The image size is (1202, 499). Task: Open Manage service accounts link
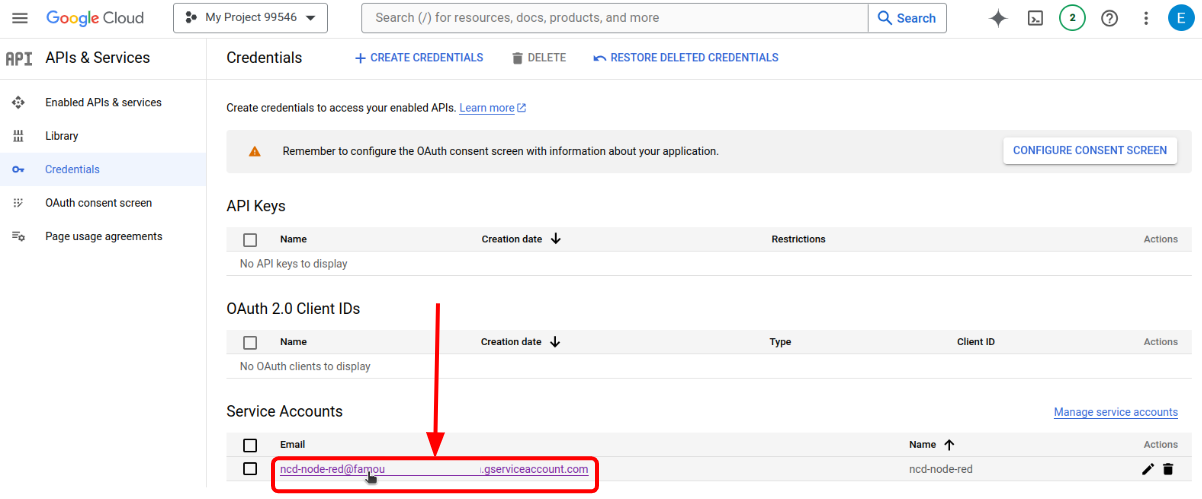click(x=1116, y=412)
